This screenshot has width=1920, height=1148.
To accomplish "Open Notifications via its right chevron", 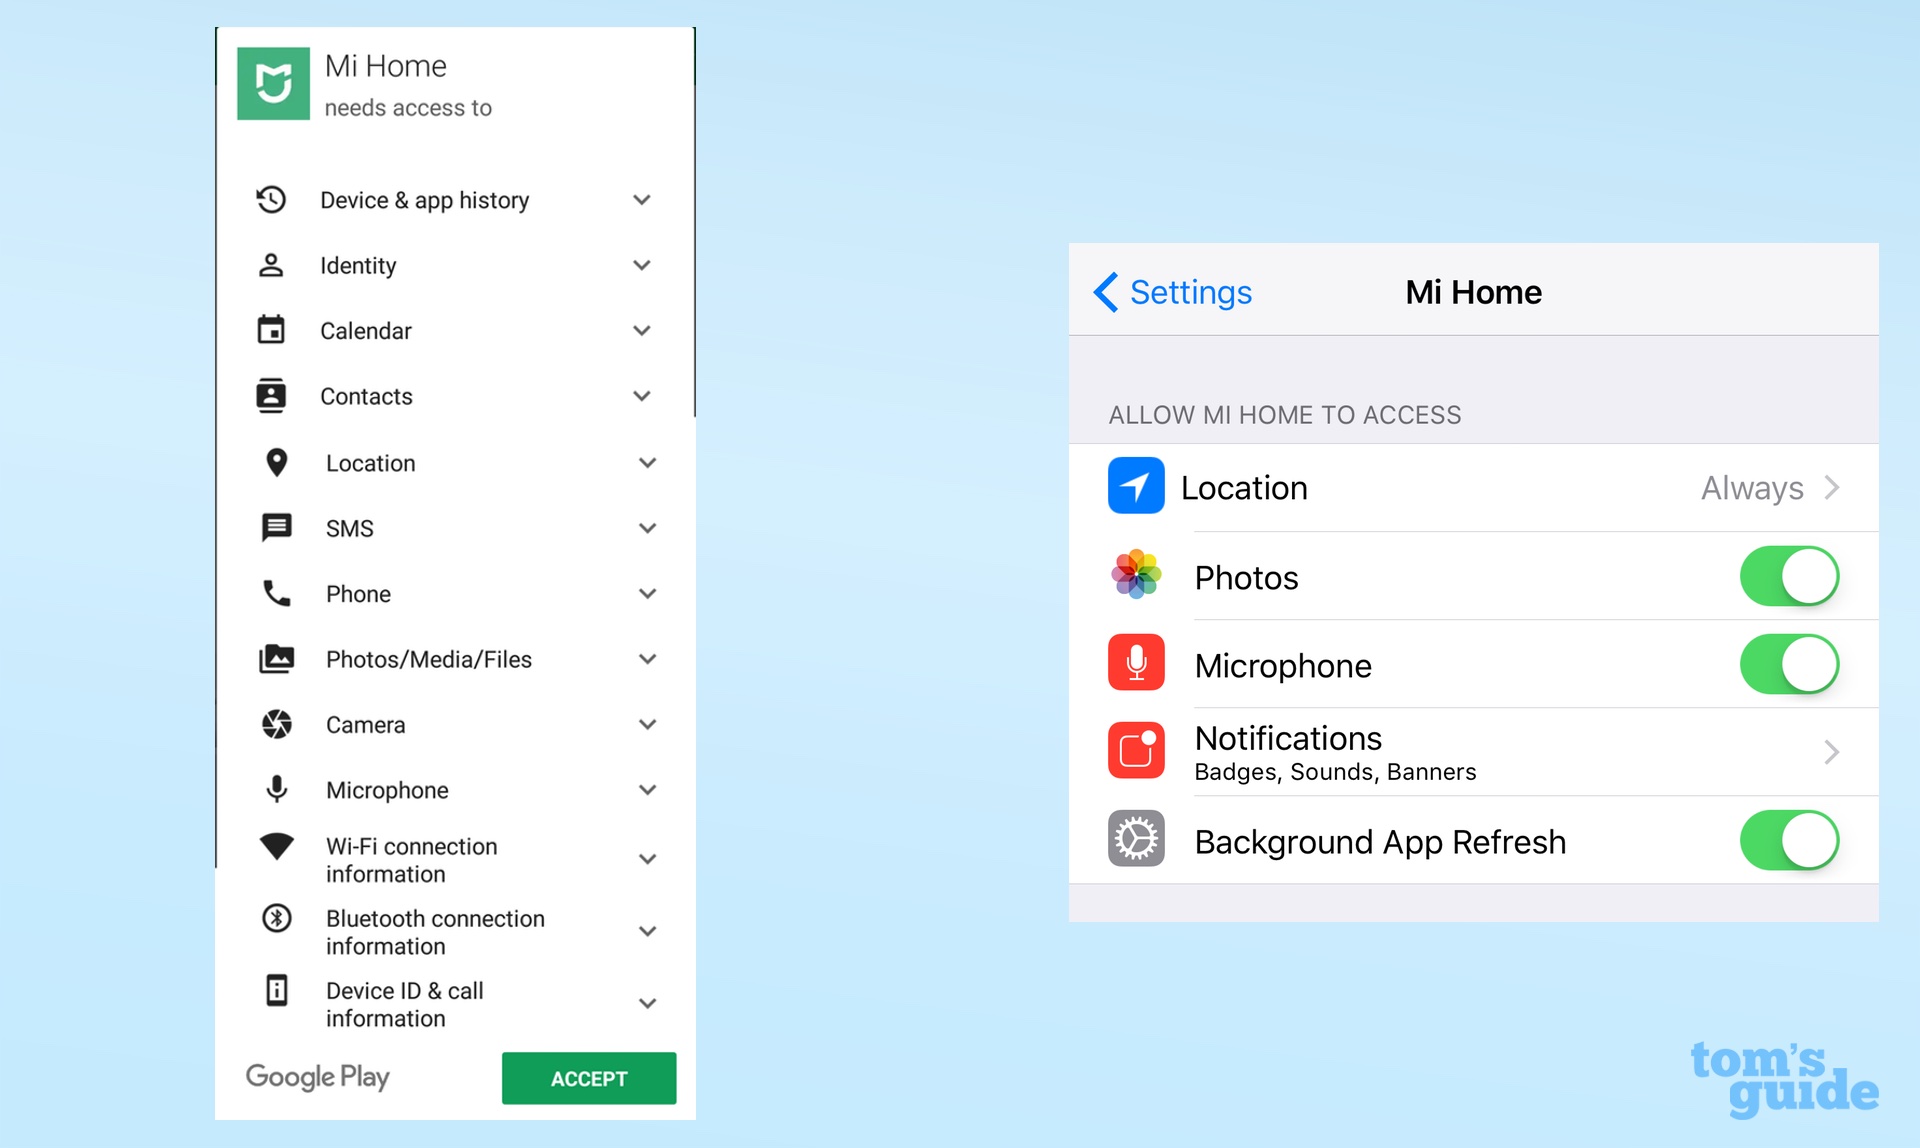I will coord(1831,752).
